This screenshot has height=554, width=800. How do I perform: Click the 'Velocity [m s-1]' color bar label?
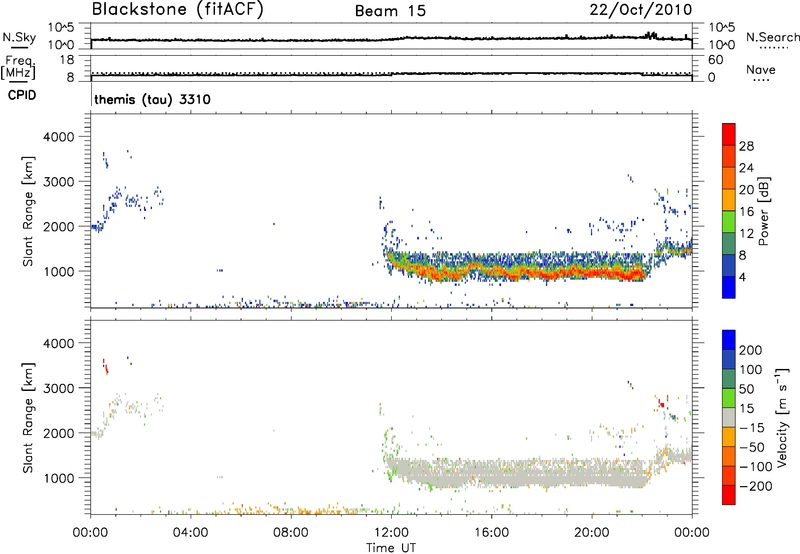pyautogui.click(x=782, y=417)
